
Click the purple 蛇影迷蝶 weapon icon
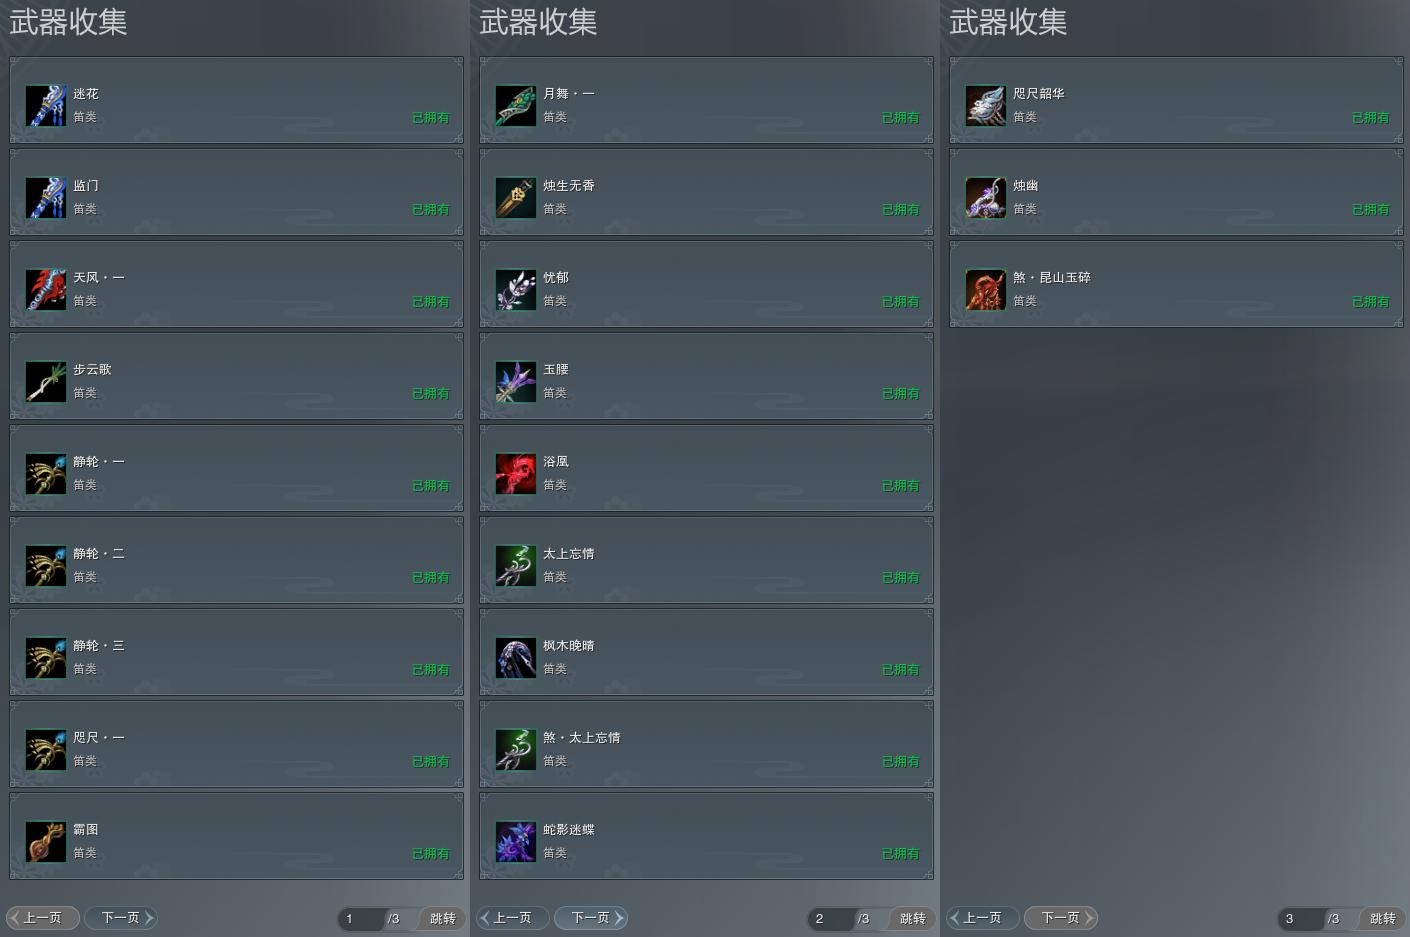point(516,841)
